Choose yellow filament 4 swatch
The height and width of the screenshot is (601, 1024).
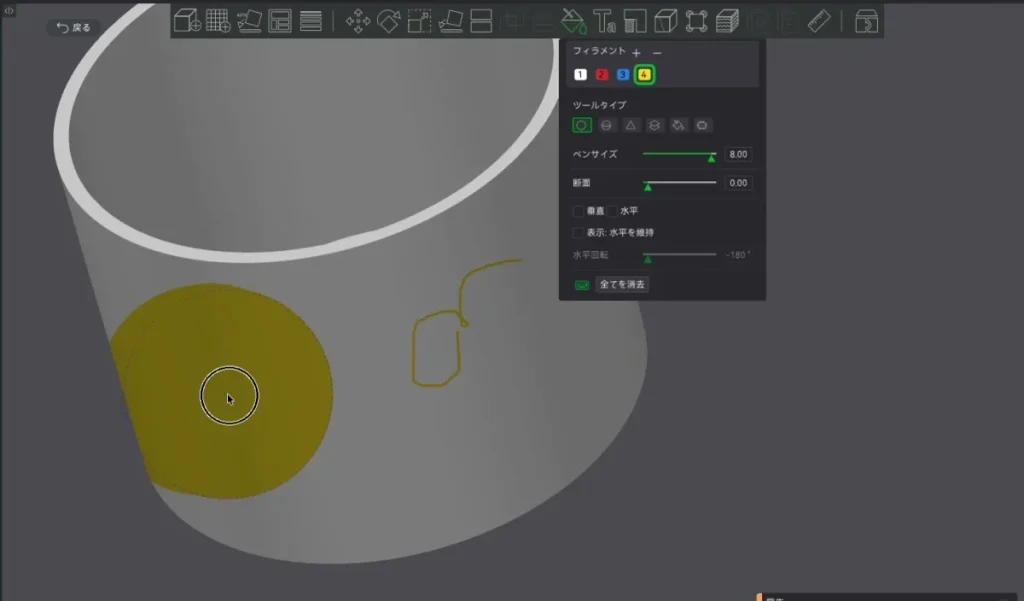tap(644, 74)
